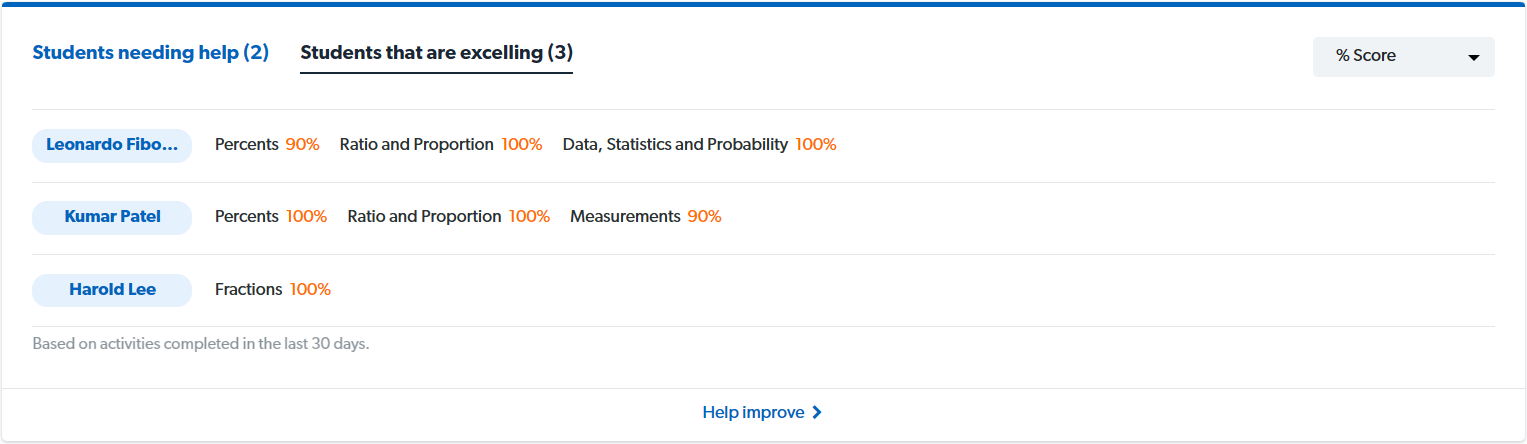Viewport: 1527px width, 444px height.
Task: Select Students that are excelling tab
Action: point(436,53)
